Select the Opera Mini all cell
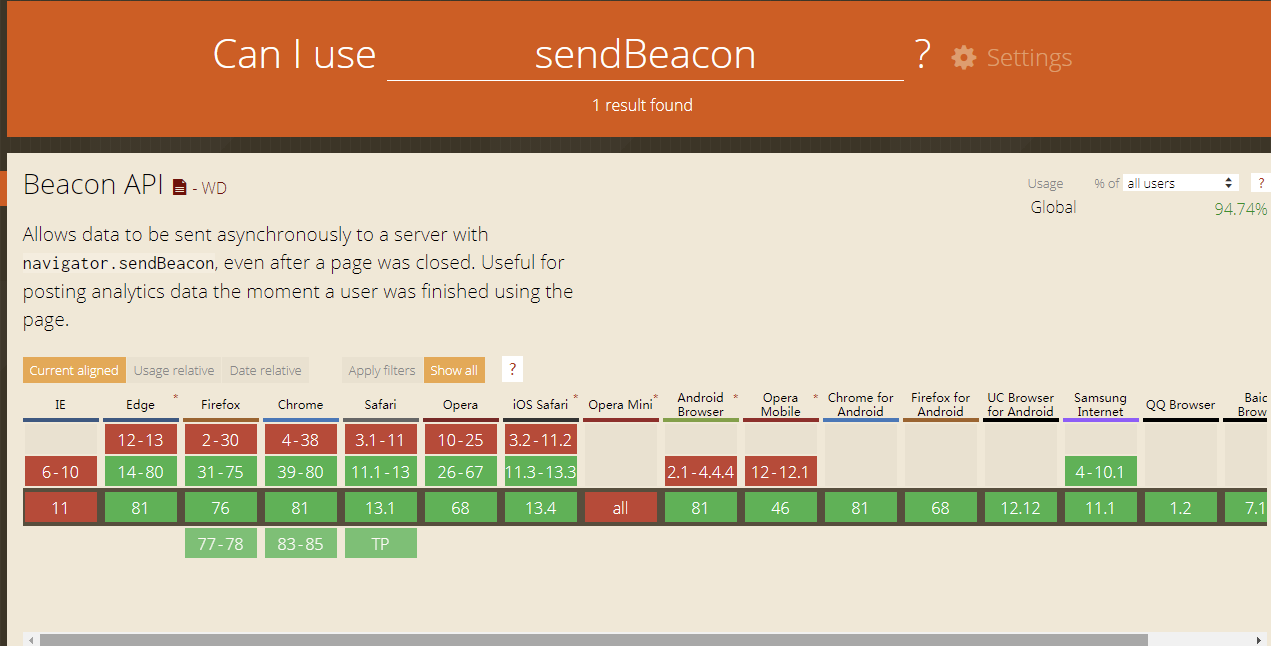Image resolution: width=1271 pixels, height=646 pixels. (x=620, y=507)
